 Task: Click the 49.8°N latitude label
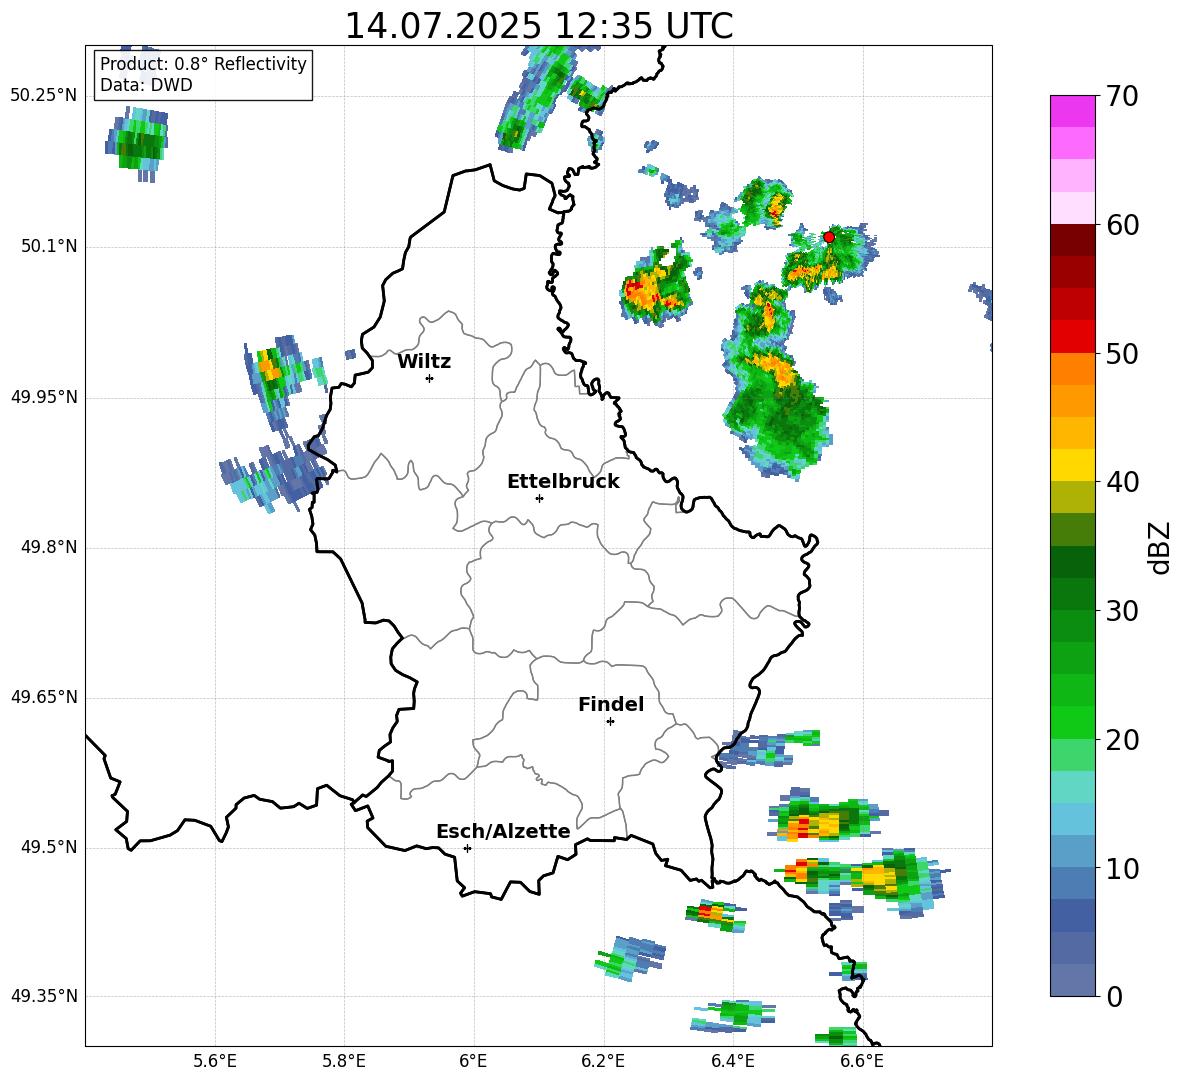(49, 547)
